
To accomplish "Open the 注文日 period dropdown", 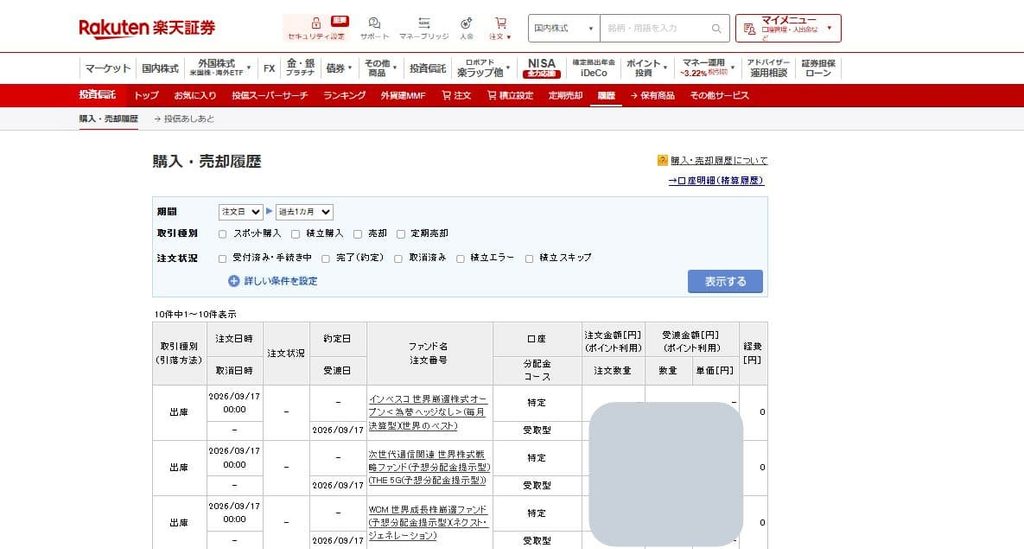I will (x=240, y=212).
